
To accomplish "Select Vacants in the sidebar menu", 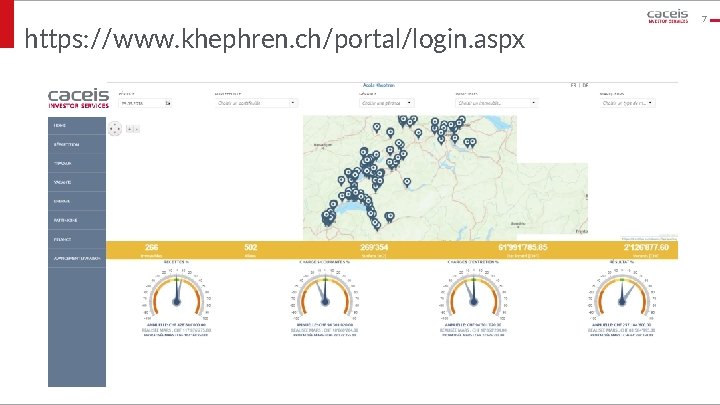I will point(77,182).
